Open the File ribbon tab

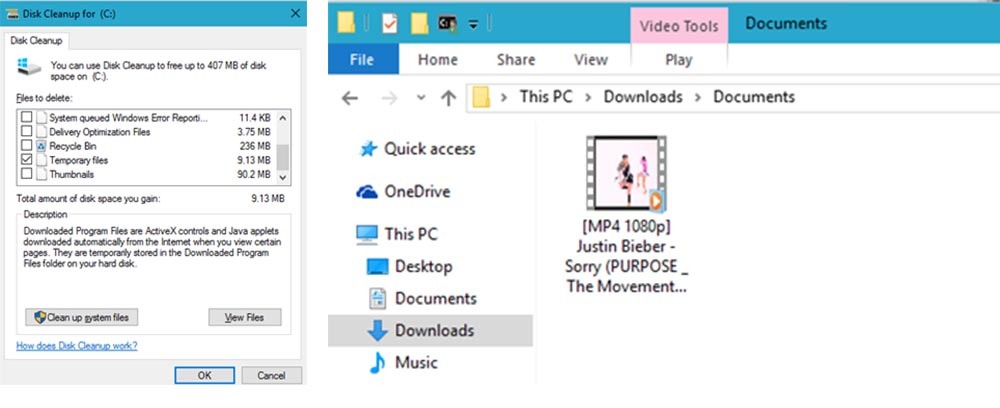pos(362,59)
